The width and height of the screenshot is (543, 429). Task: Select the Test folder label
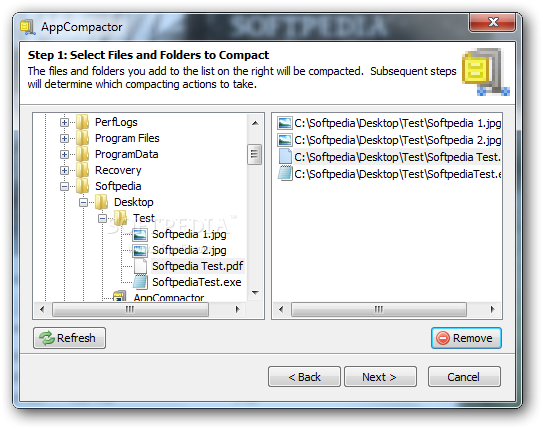point(144,218)
